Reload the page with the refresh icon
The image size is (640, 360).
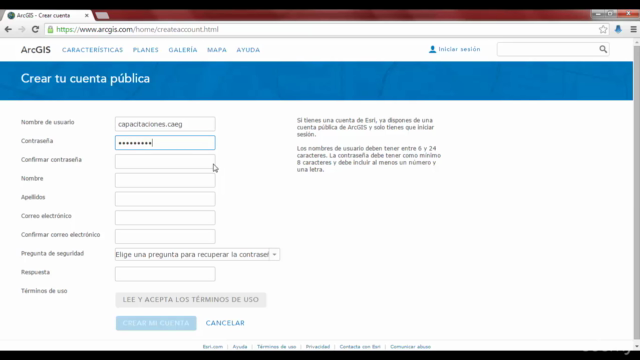35,29
